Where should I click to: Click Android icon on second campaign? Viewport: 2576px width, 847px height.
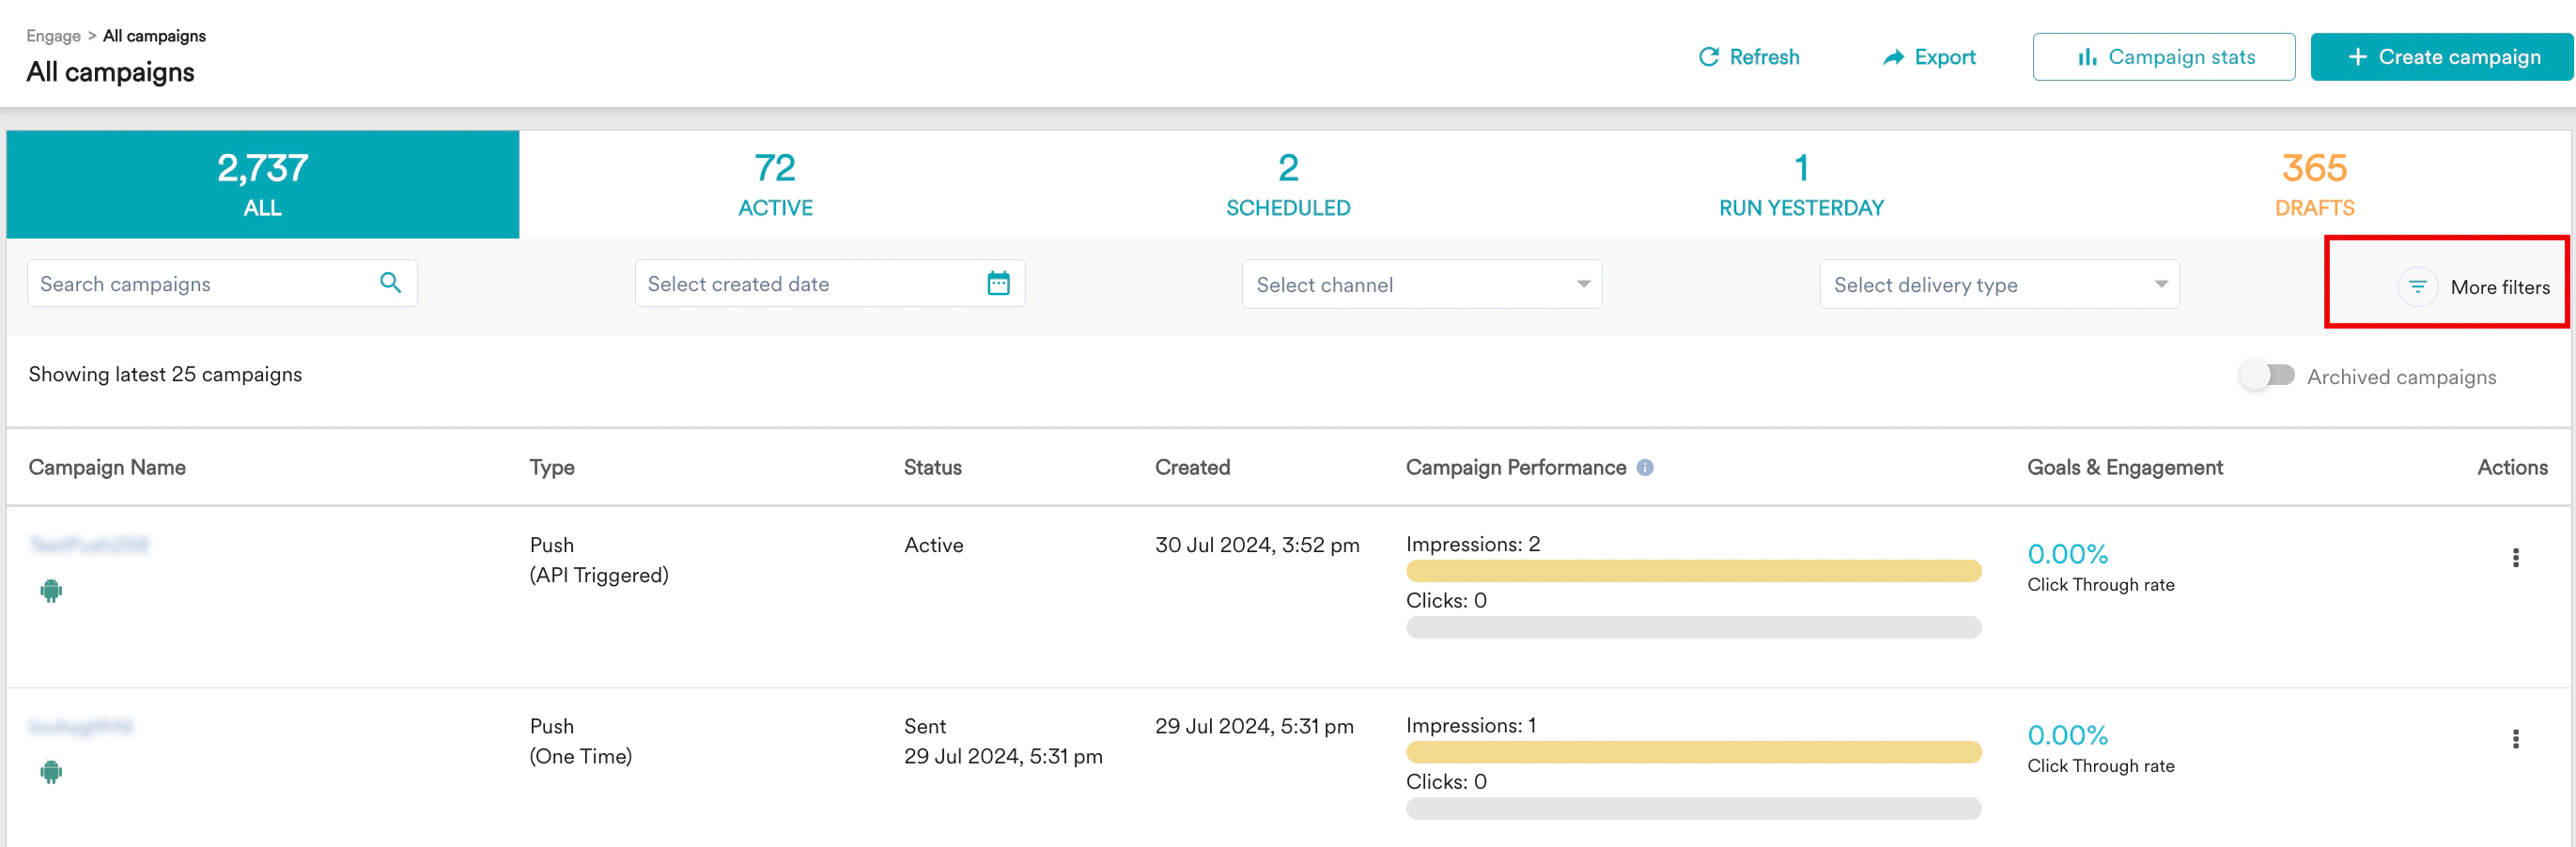[51, 771]
